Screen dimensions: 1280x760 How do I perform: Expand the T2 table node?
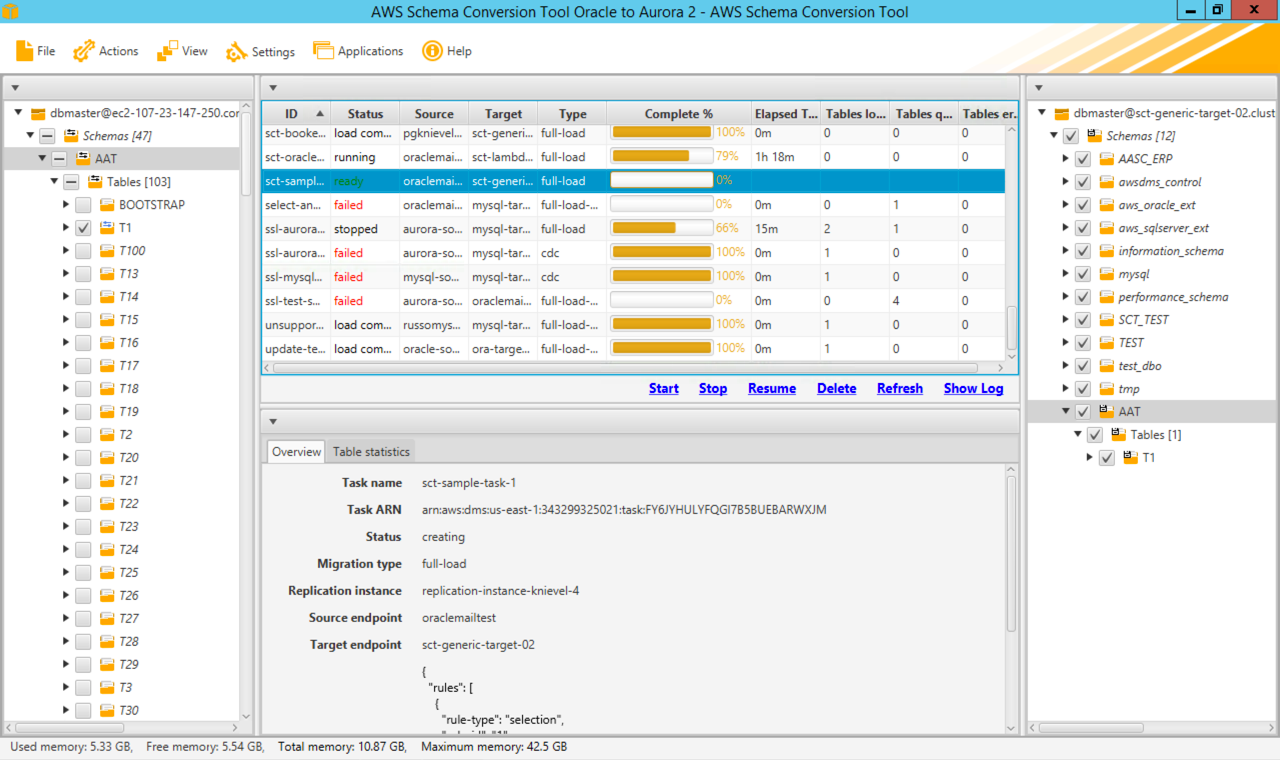click(66, 435)
